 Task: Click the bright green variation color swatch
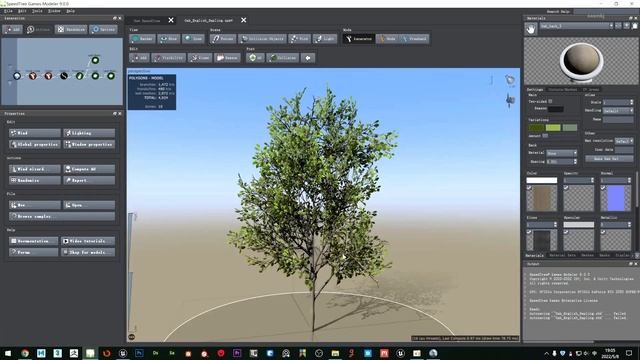[x=553, y=128]
